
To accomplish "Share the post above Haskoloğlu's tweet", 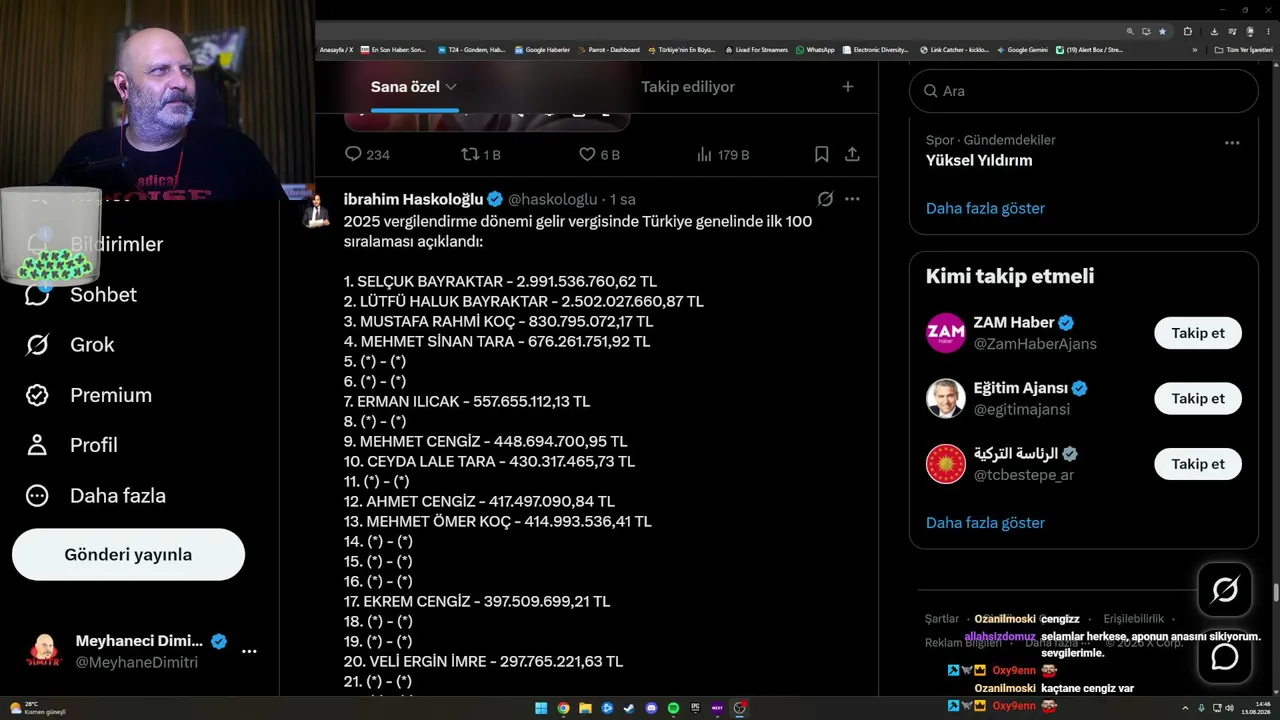I will pyautogui.click(x=852, y=155).
